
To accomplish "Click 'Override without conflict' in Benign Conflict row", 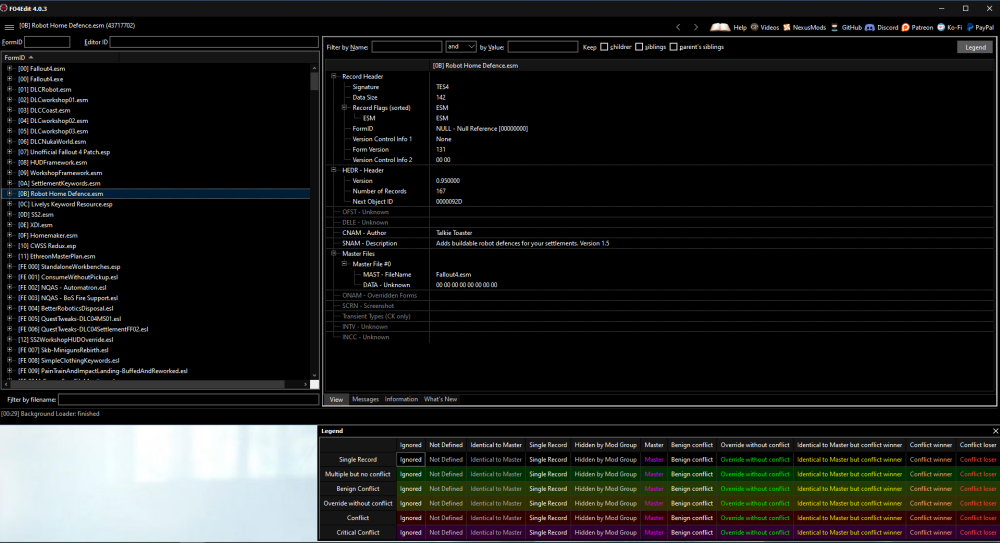I will click(754, 489).
